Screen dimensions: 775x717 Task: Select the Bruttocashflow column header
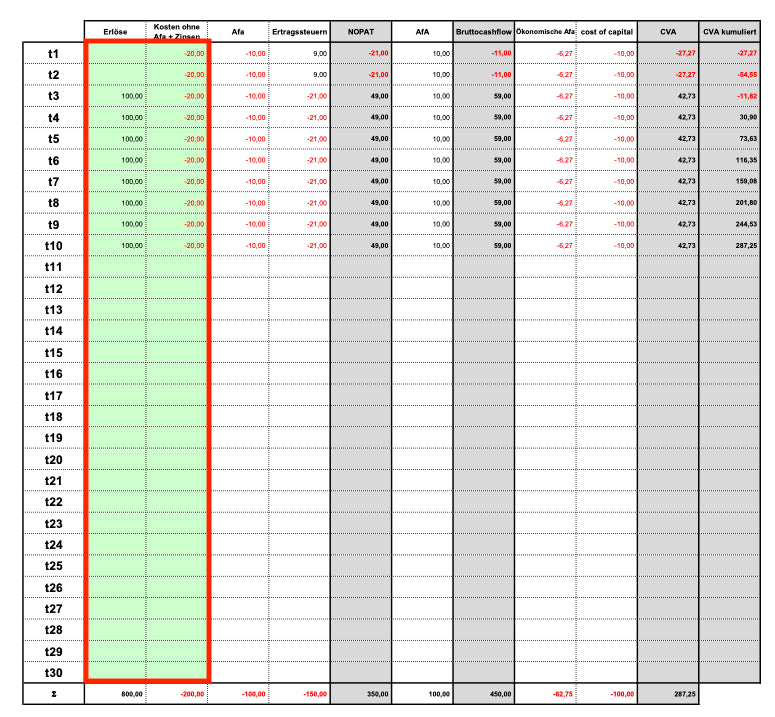tap(483, 32)
